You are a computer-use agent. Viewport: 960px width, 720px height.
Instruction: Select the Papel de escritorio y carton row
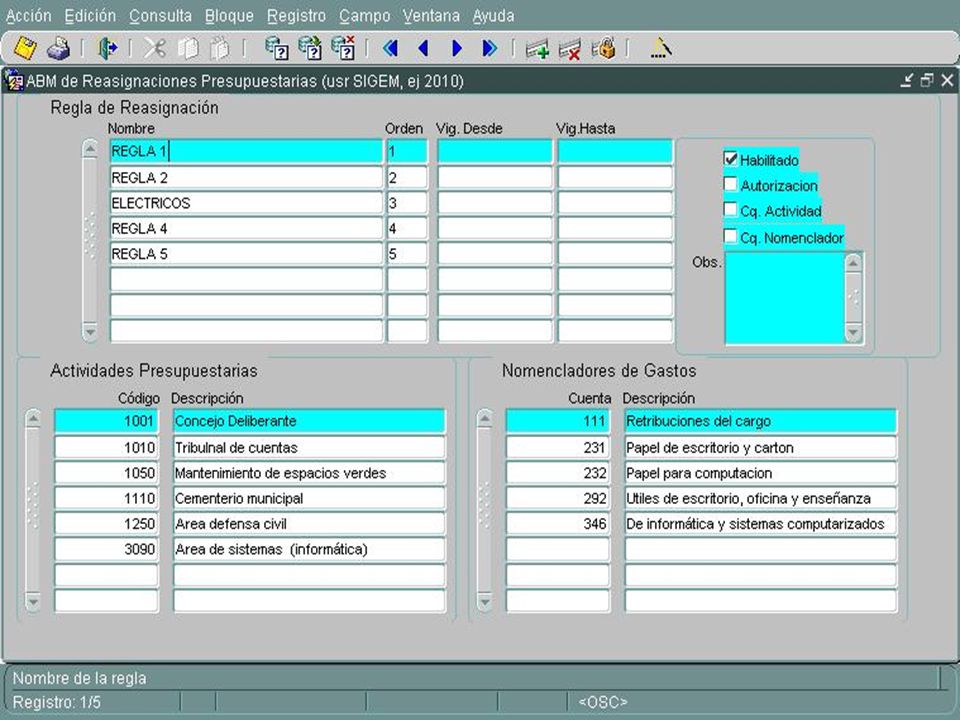pyautogui.click(x=761, y=448)
